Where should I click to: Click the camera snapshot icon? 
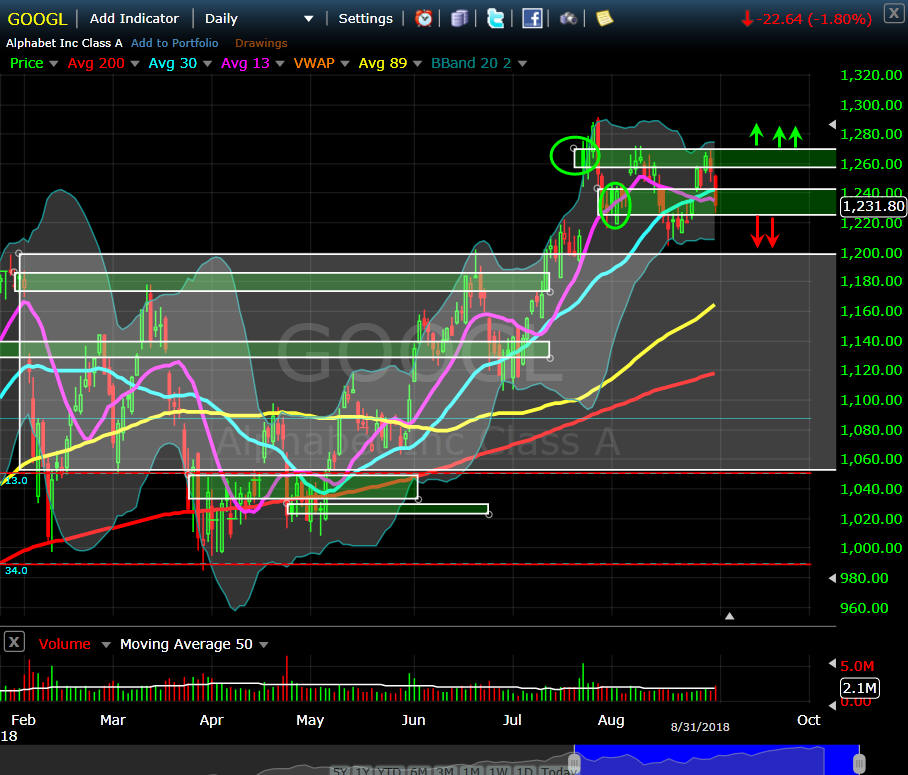[568, 18]
